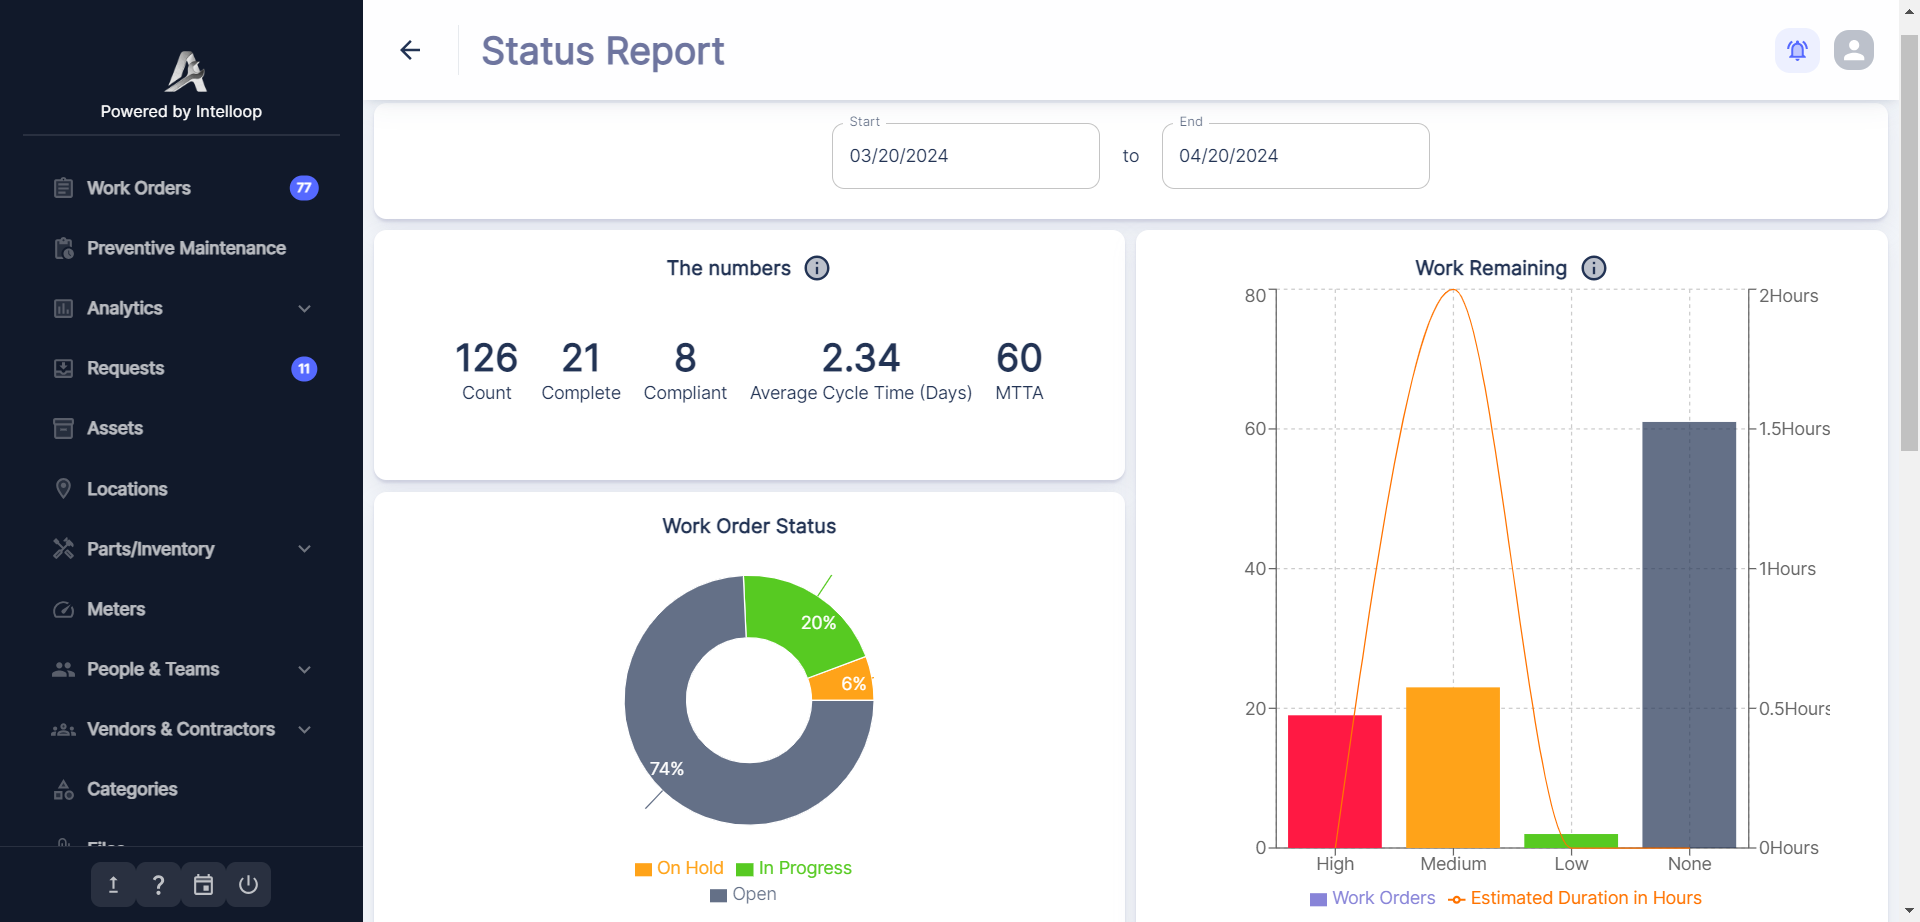Click the user profile avatar icon
The width and height of the screenshot is (1920, 922).
[1853, 49]
